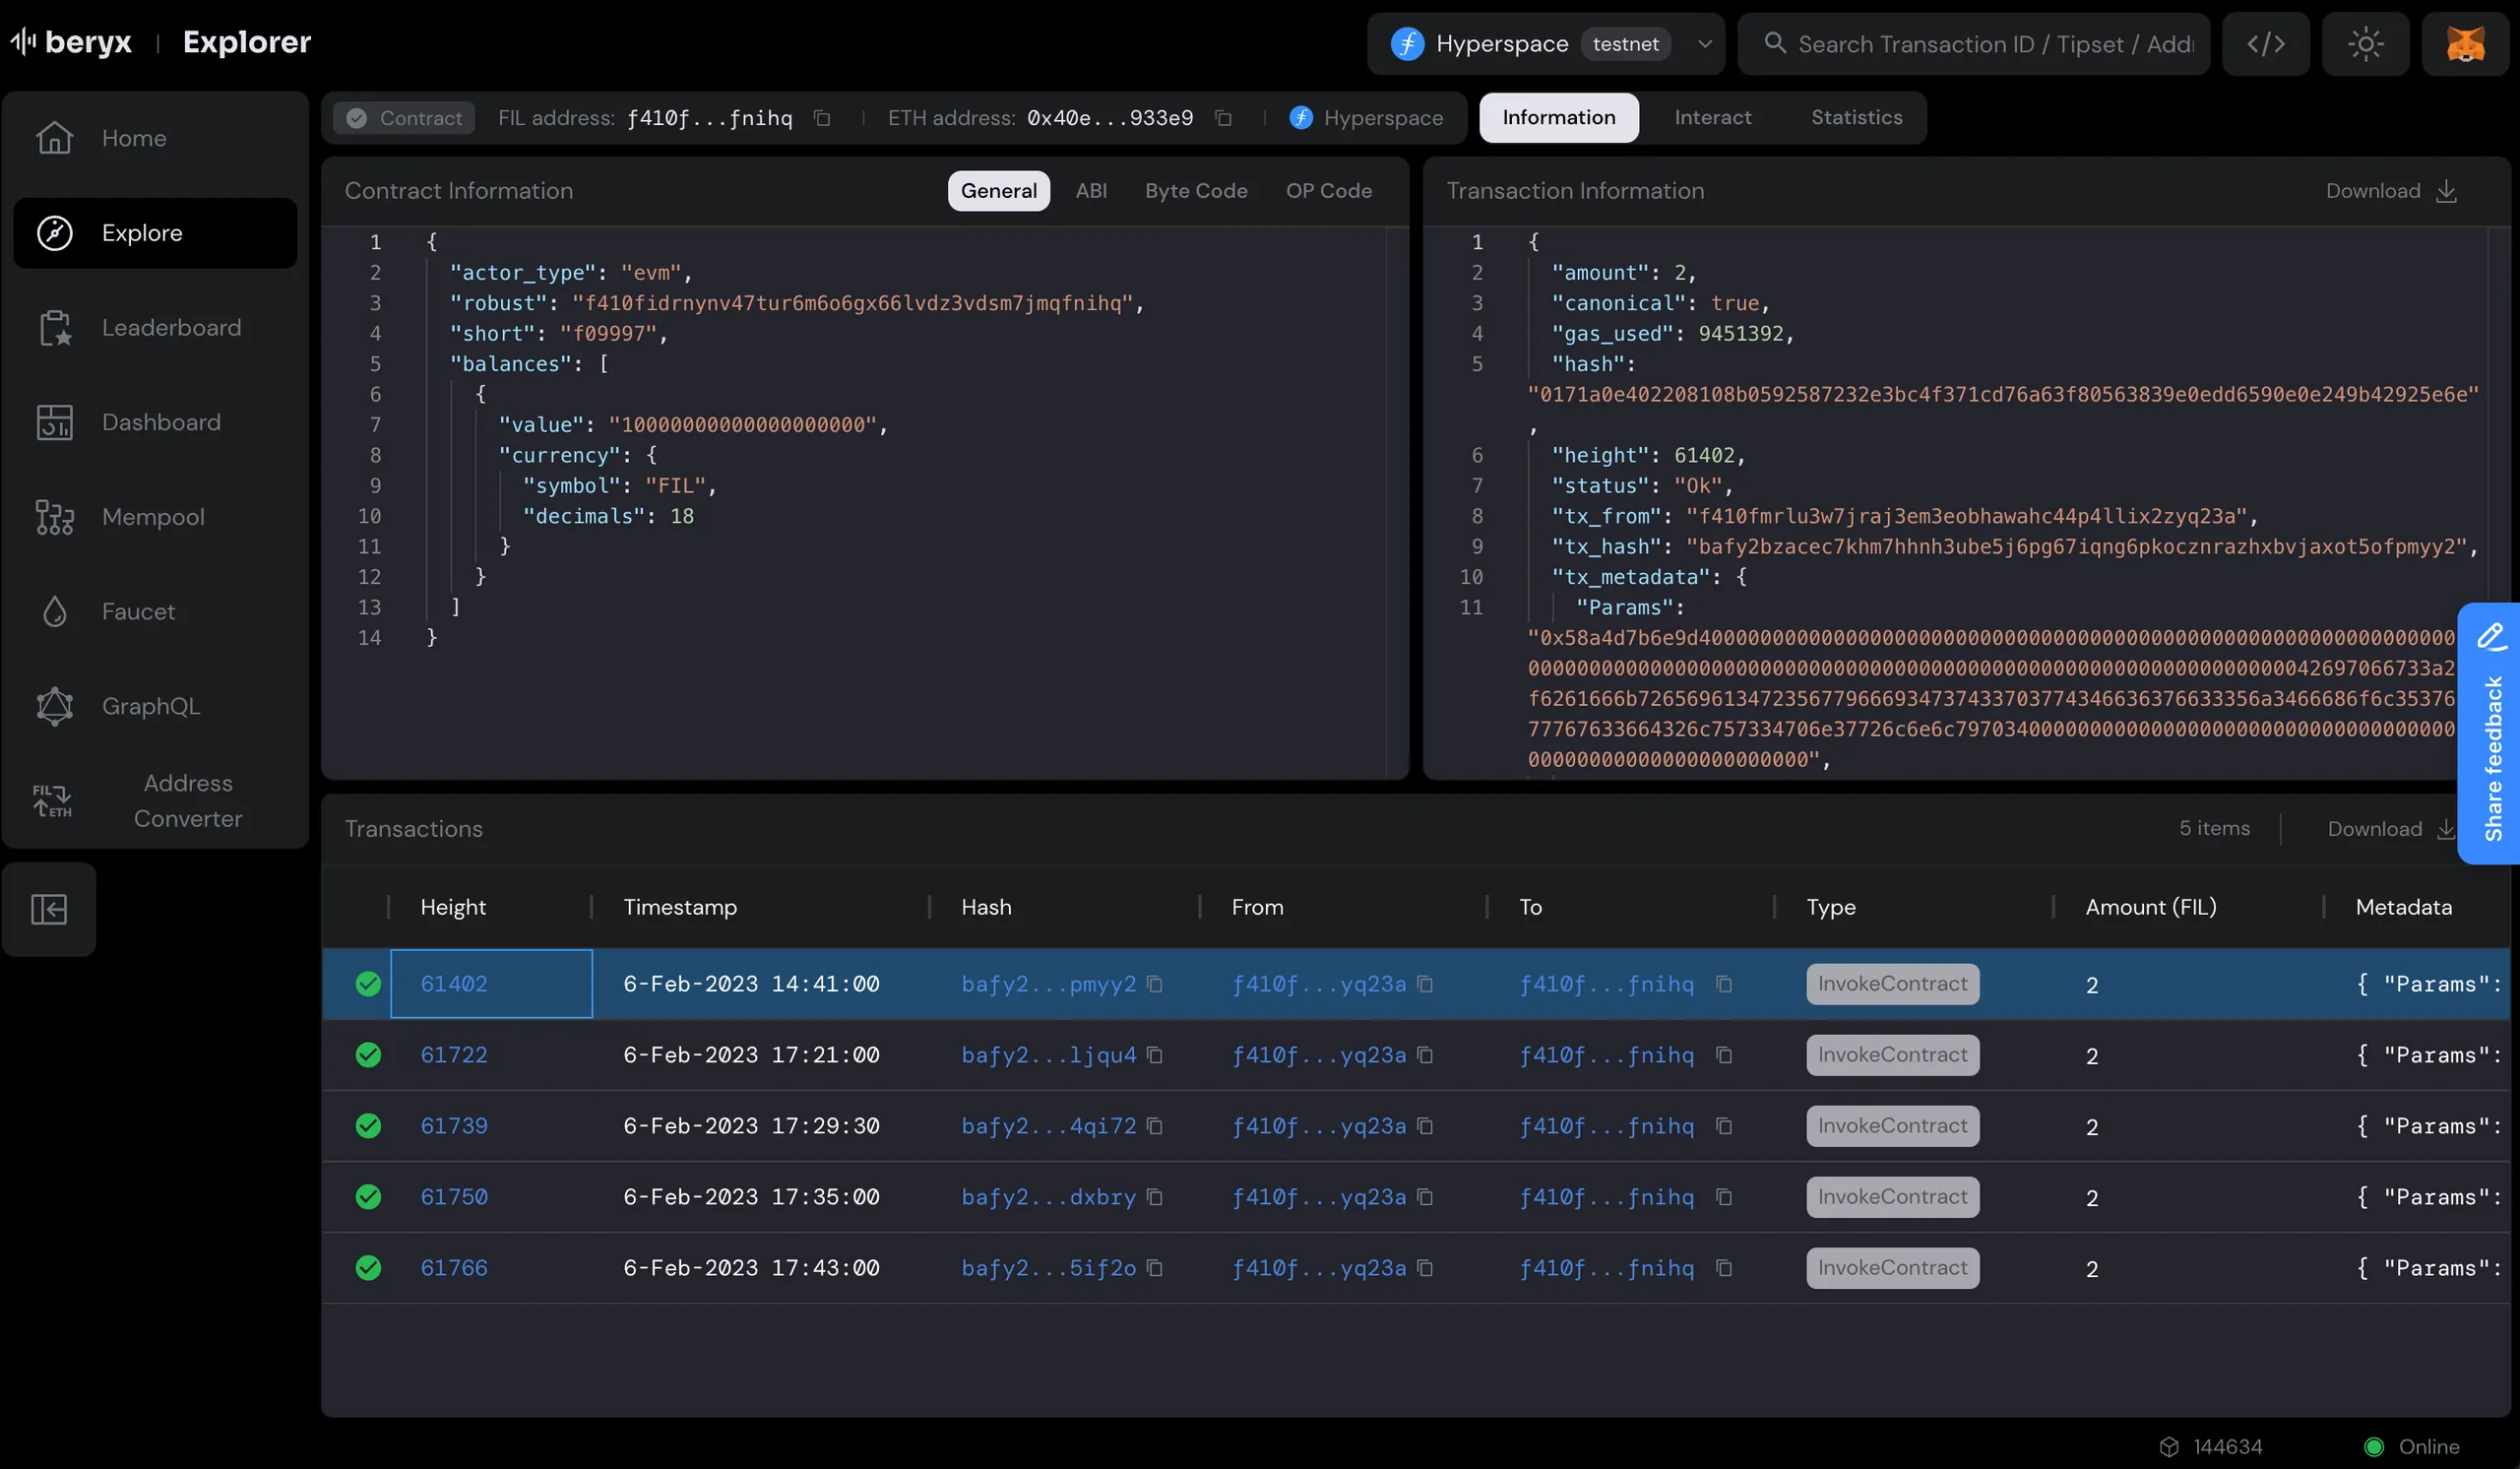Image resolution: width=2520 pixels, height=1469 pixels.
Task: Copy the FIL address f410f...fnihq
Action: (822, 118)
